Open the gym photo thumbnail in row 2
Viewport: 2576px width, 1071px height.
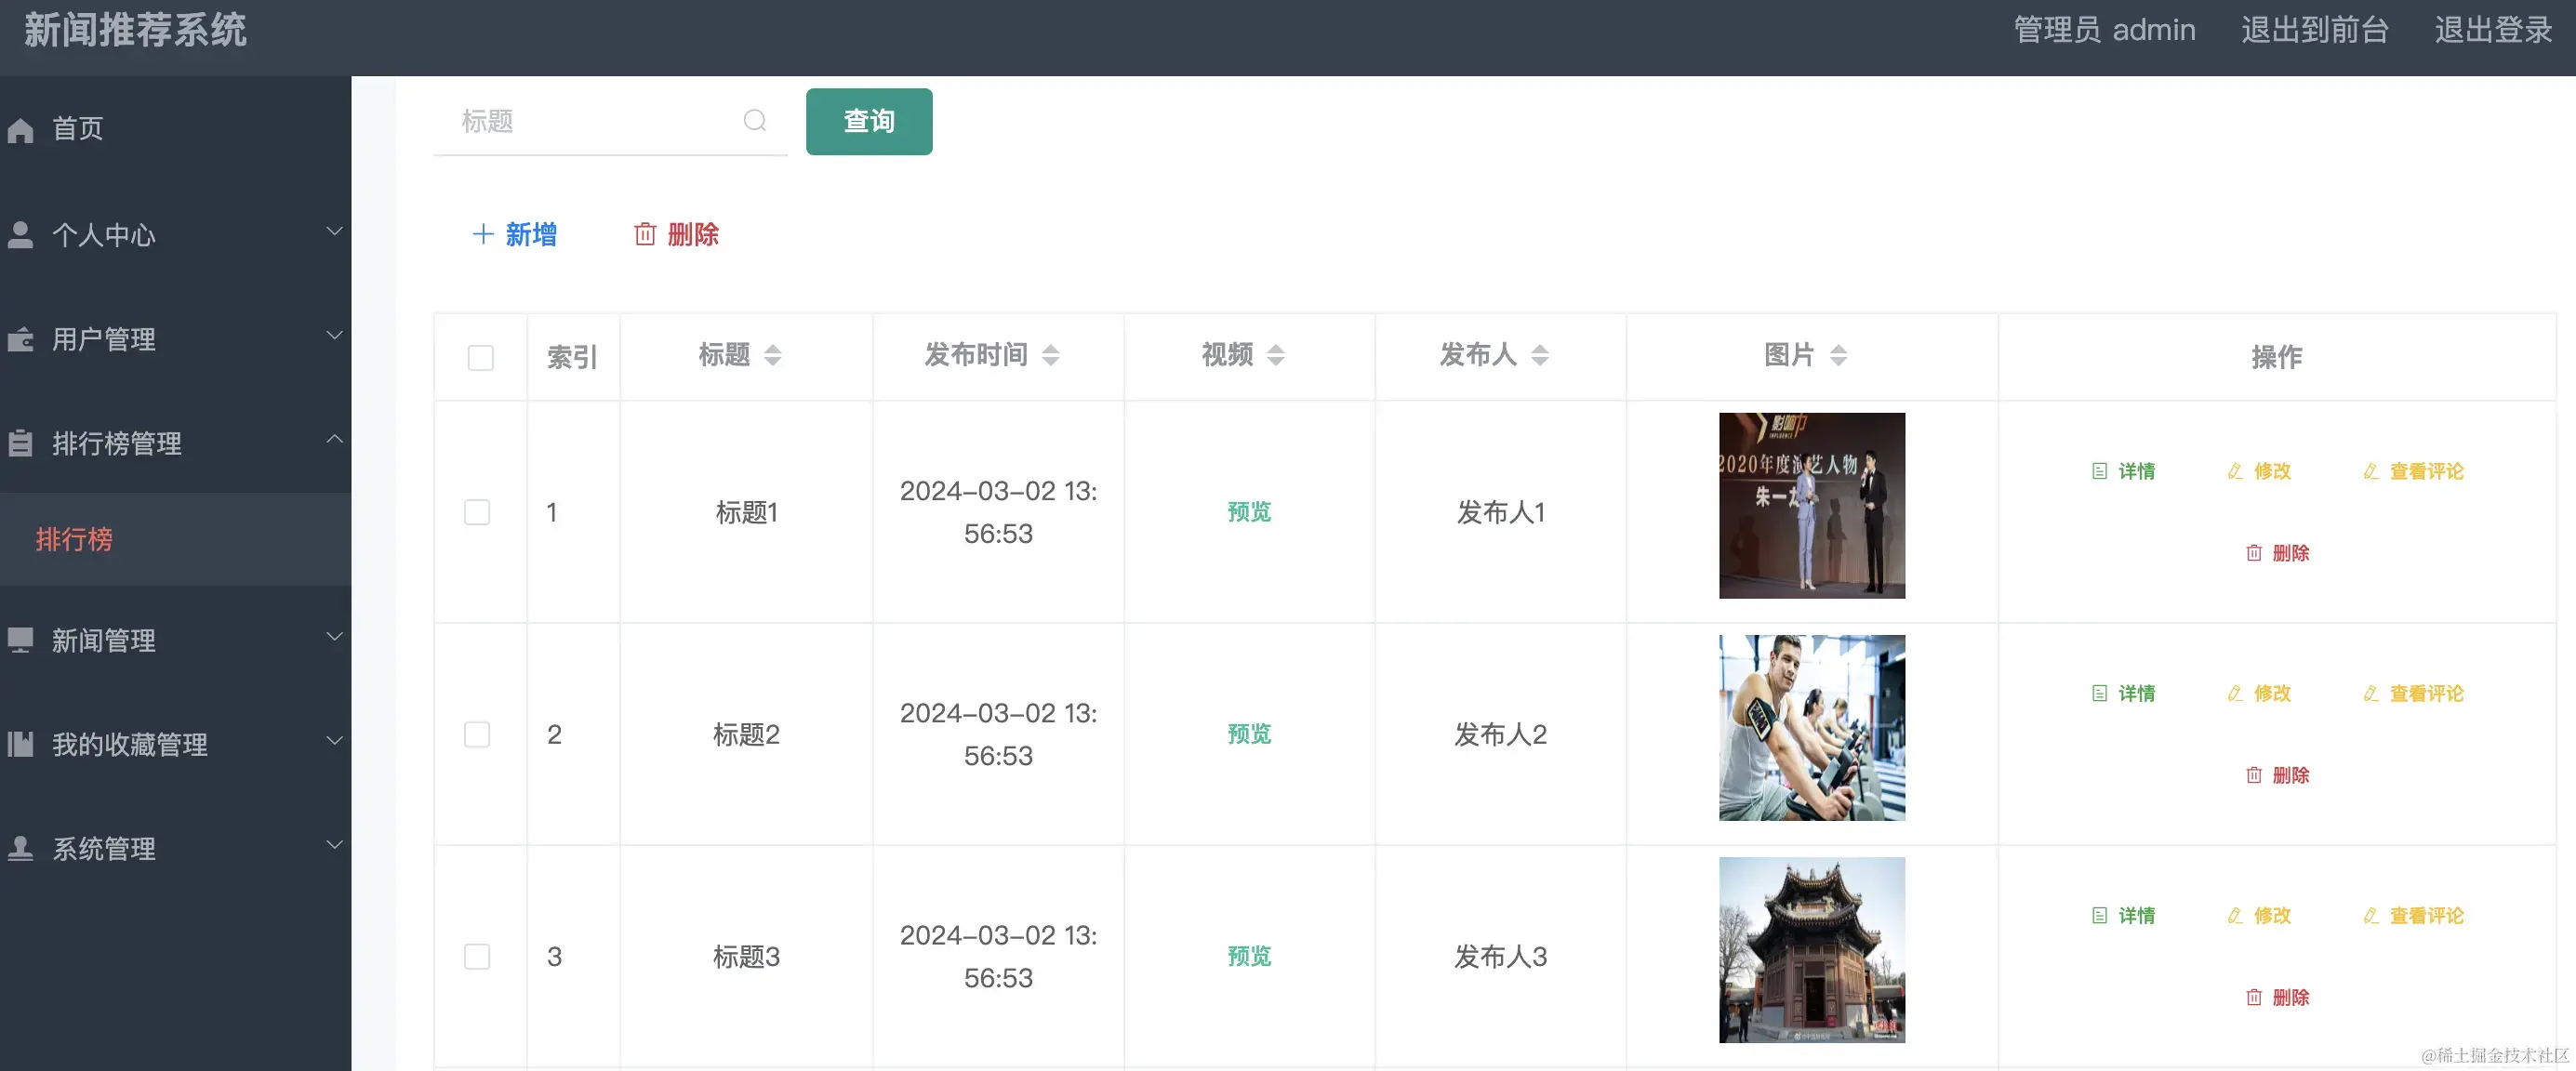(x=1811, y=728)
